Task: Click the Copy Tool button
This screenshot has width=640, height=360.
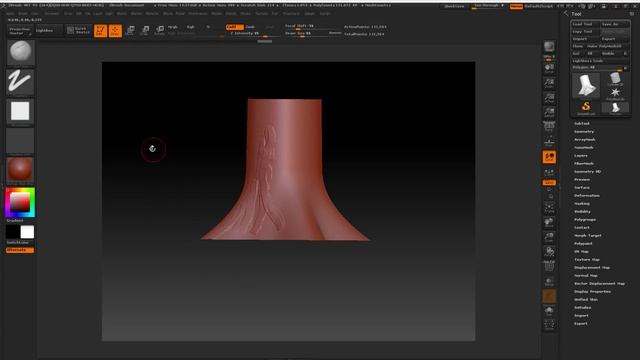Action: click(x=585, y=31)
